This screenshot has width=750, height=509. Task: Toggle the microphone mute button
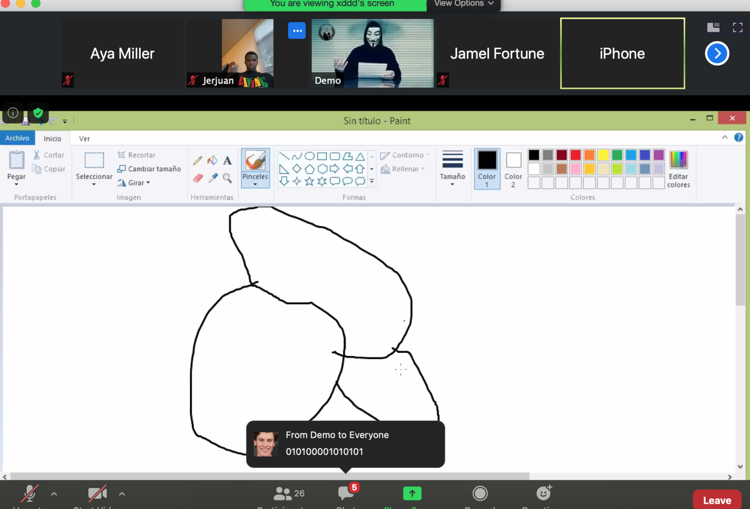(x=30, y=495)
